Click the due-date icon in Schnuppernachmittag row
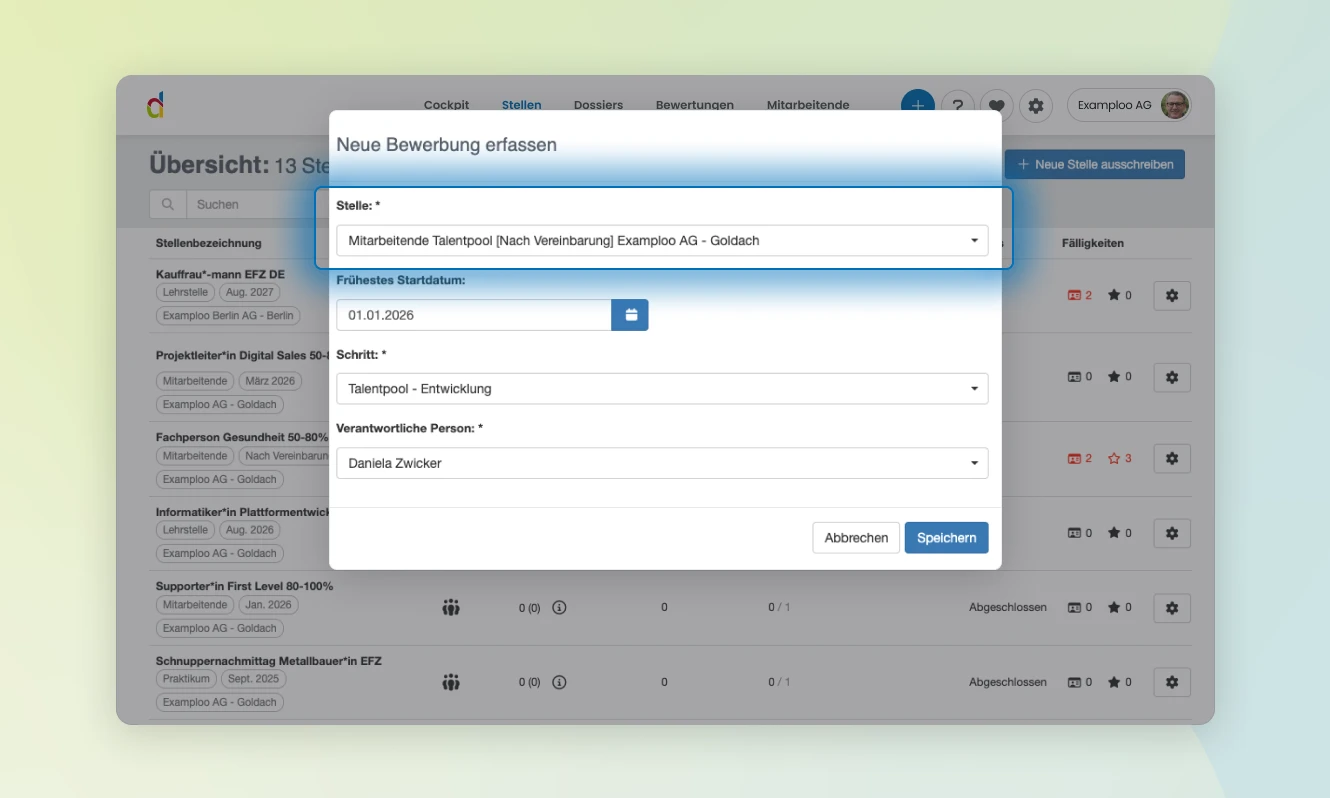1330x798 pixels. (x=1075, y=682)
